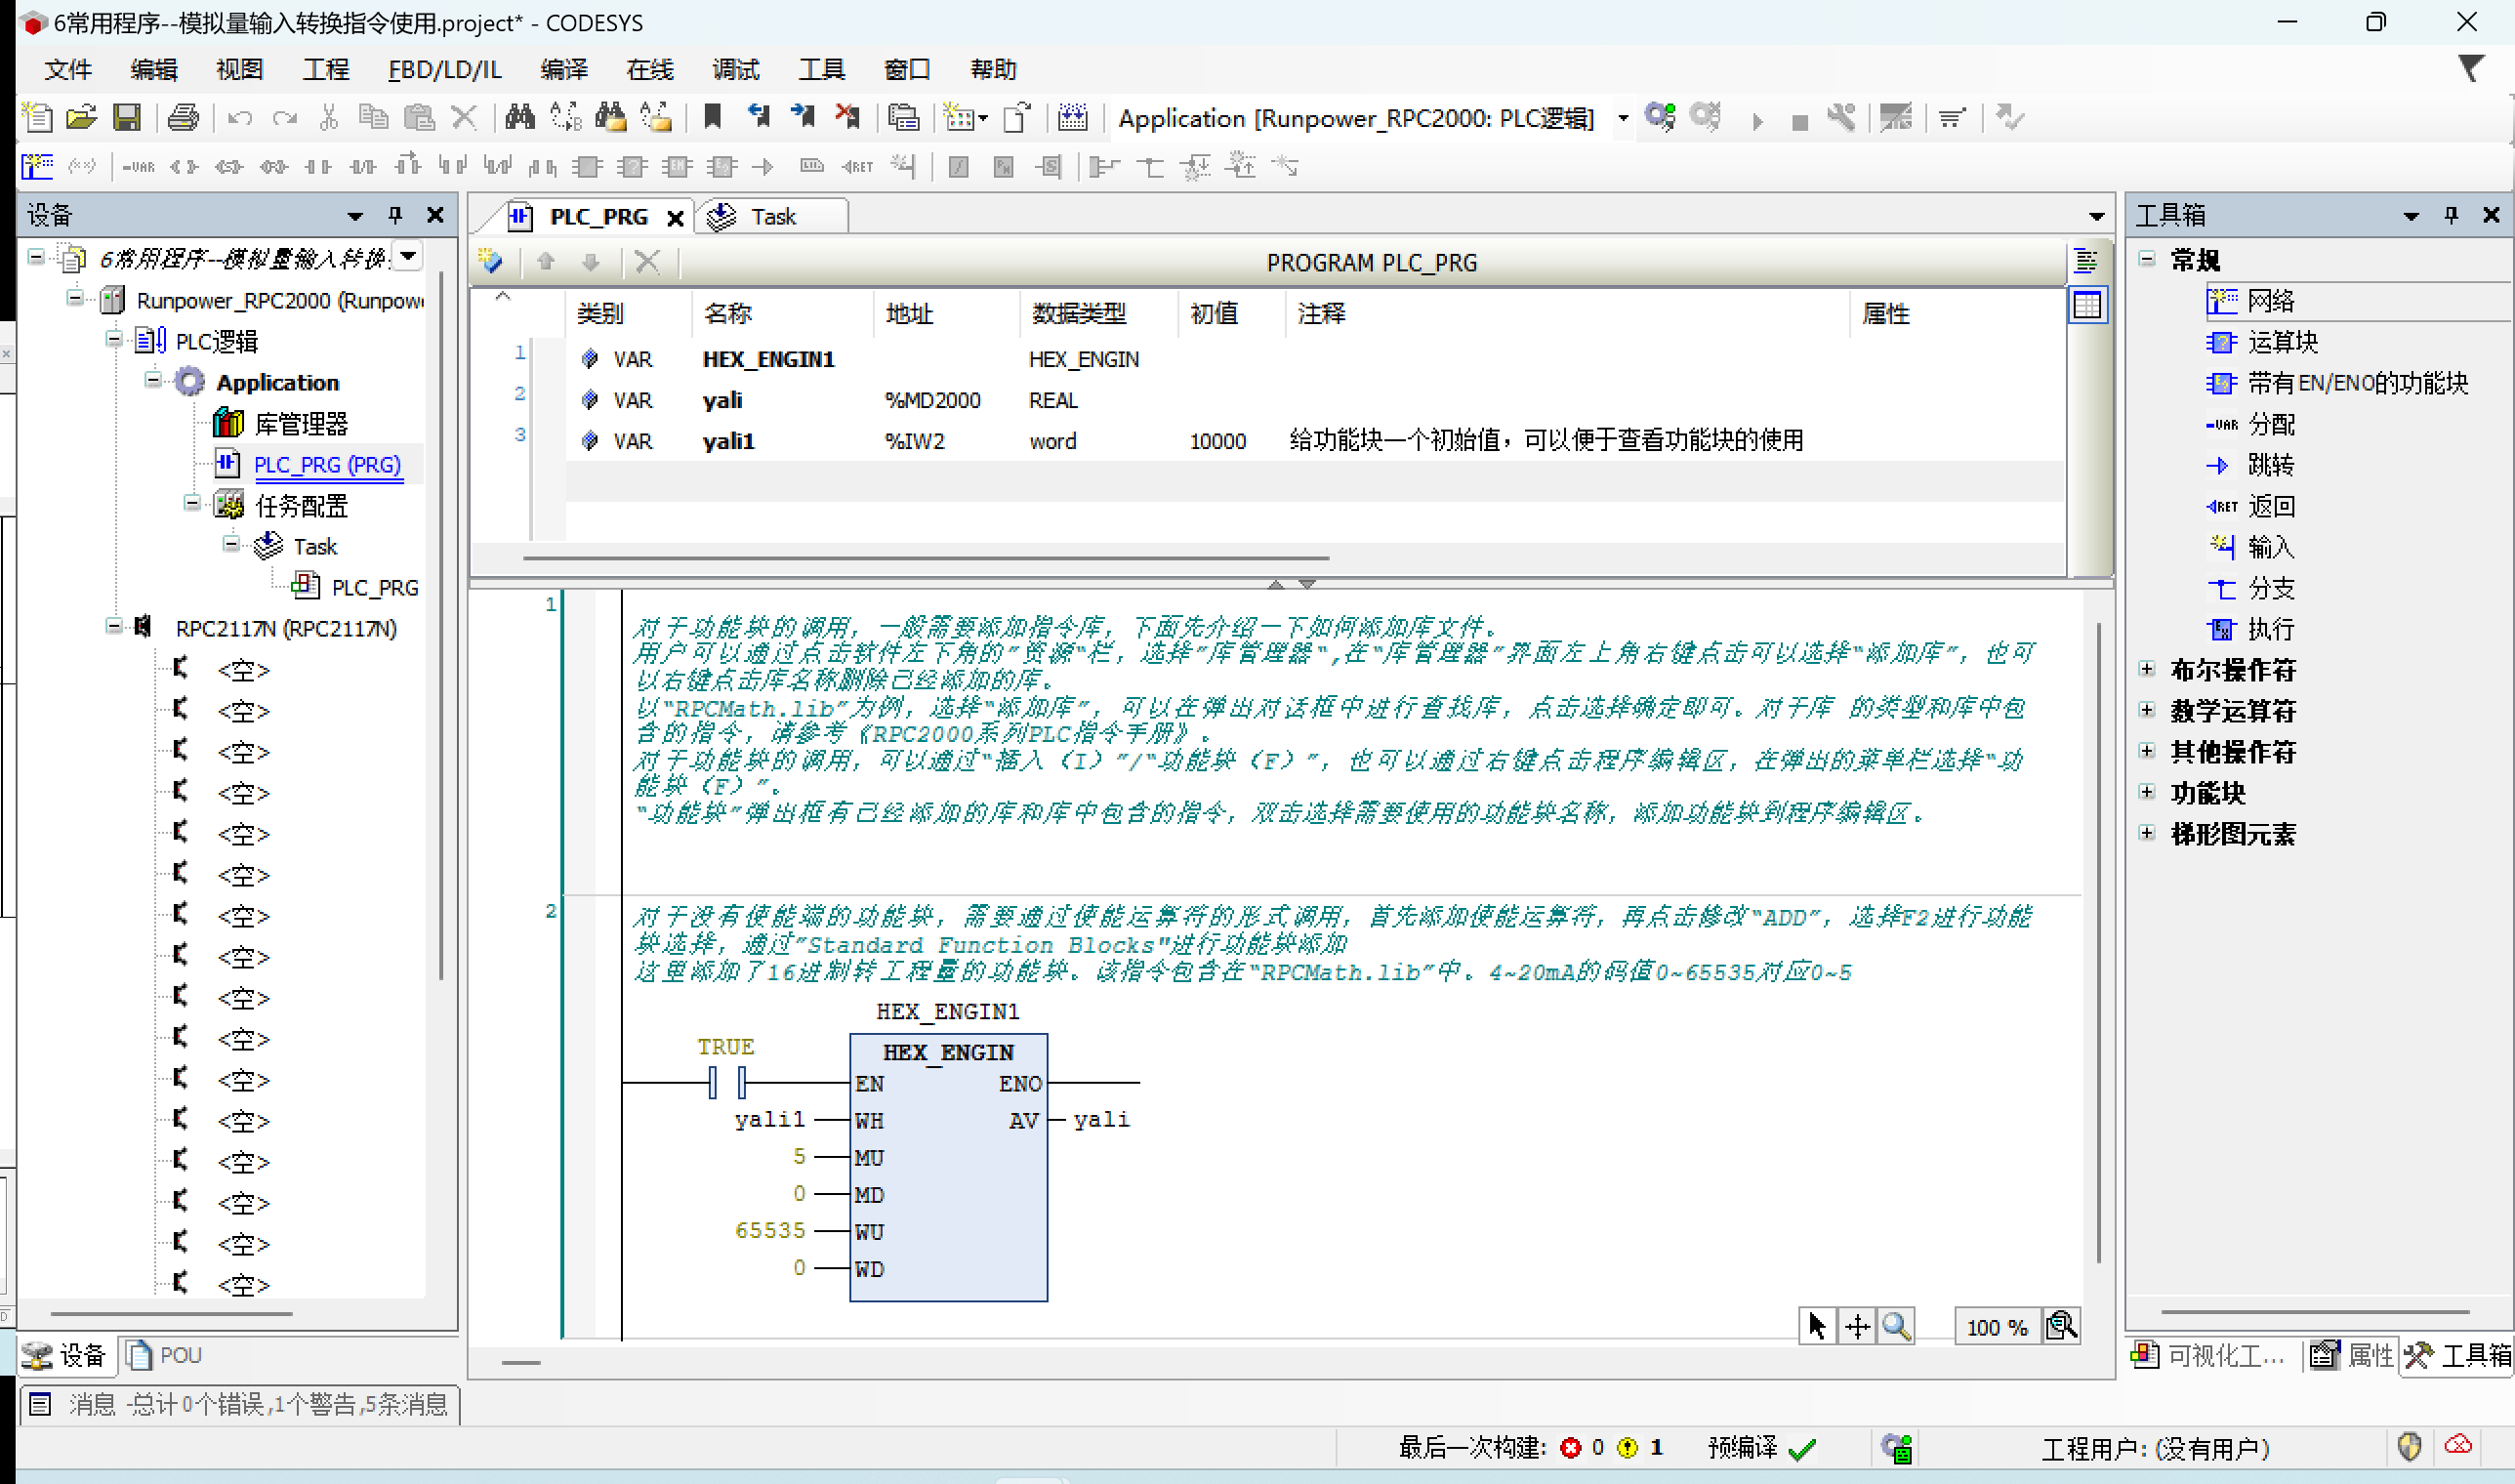Screen dimensions: 2515x1484
Task: Pin the 工具箱 panel with pushpin
Action: tap(2451, 214)
